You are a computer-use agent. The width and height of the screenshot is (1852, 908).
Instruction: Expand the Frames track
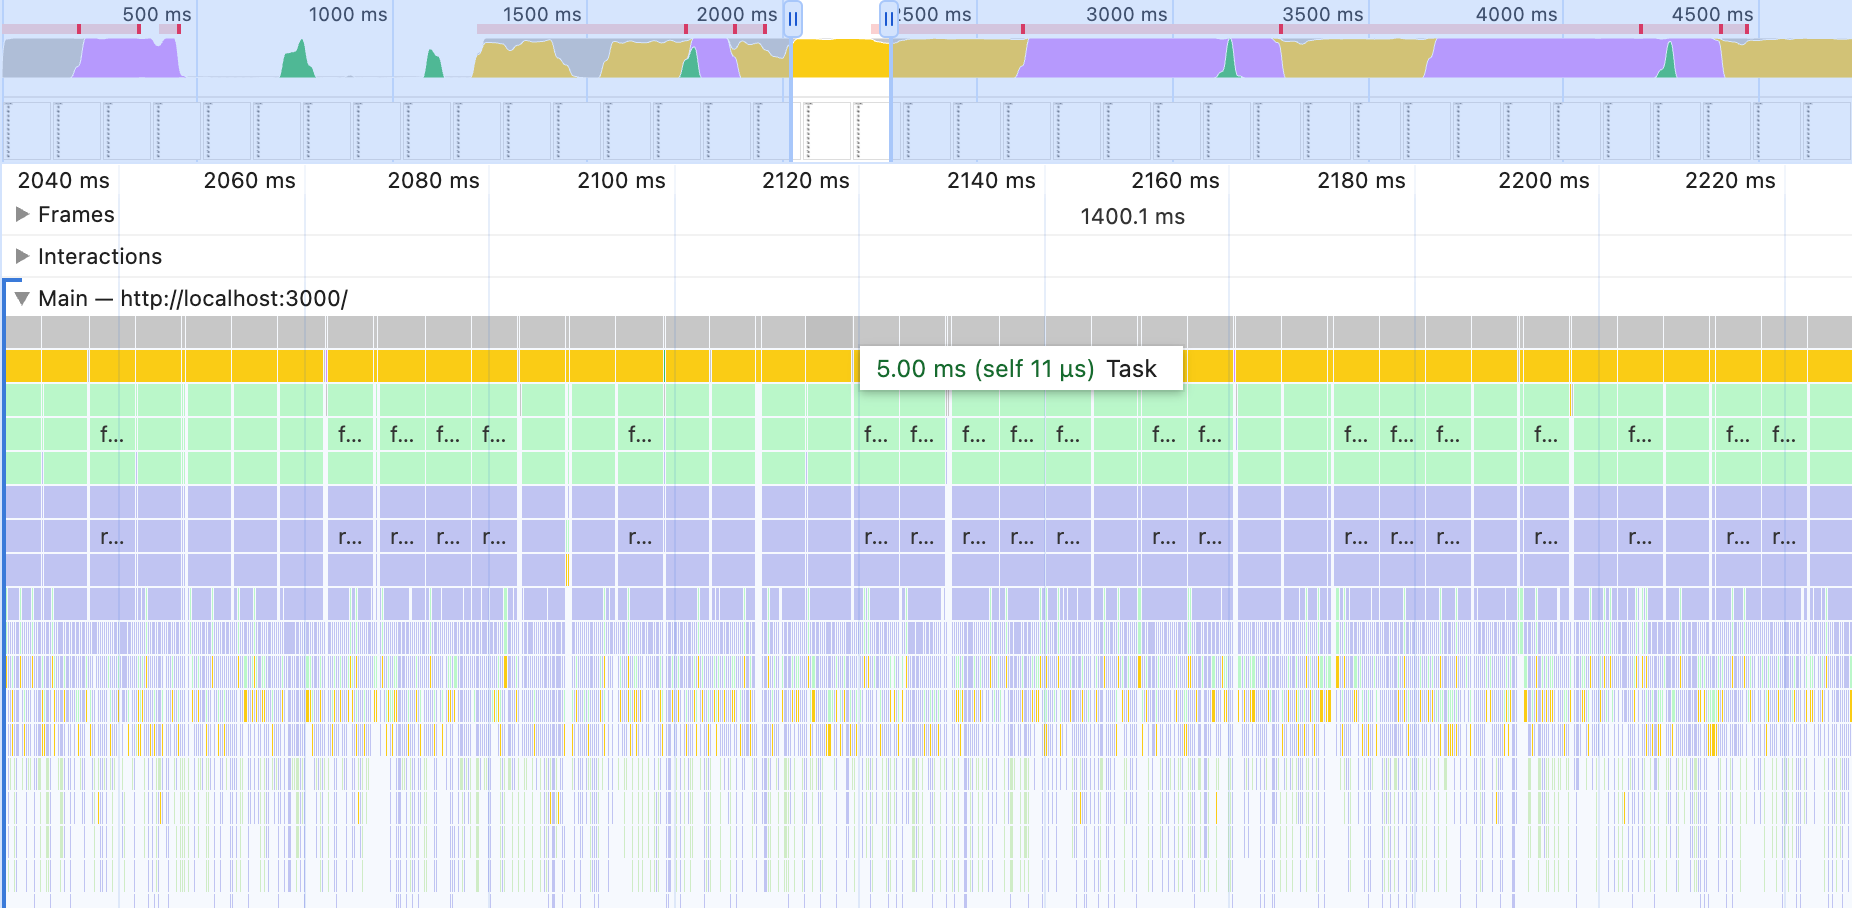pos(22,215)
